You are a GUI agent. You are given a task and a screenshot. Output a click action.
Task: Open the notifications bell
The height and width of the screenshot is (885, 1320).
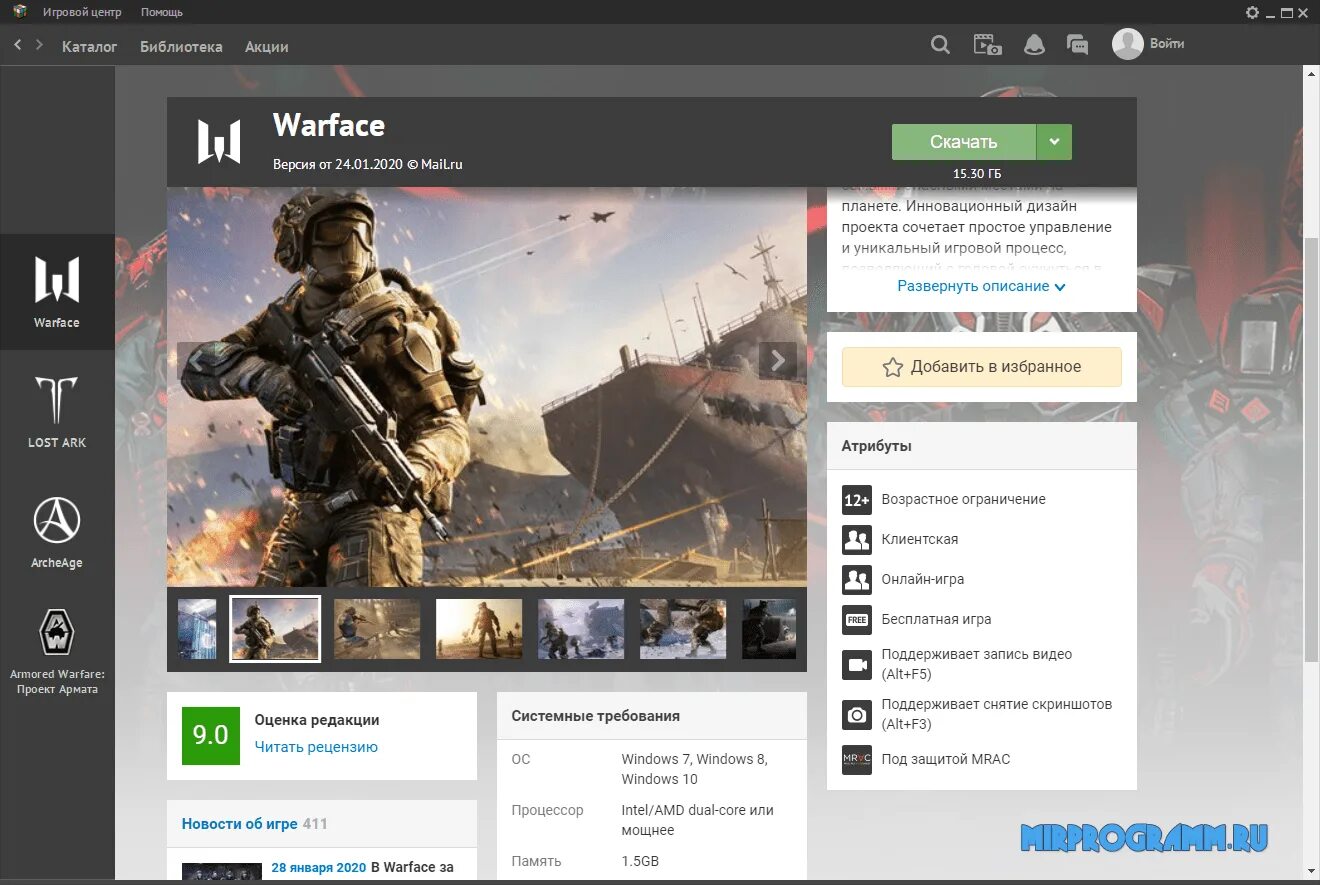point(1034,45)
